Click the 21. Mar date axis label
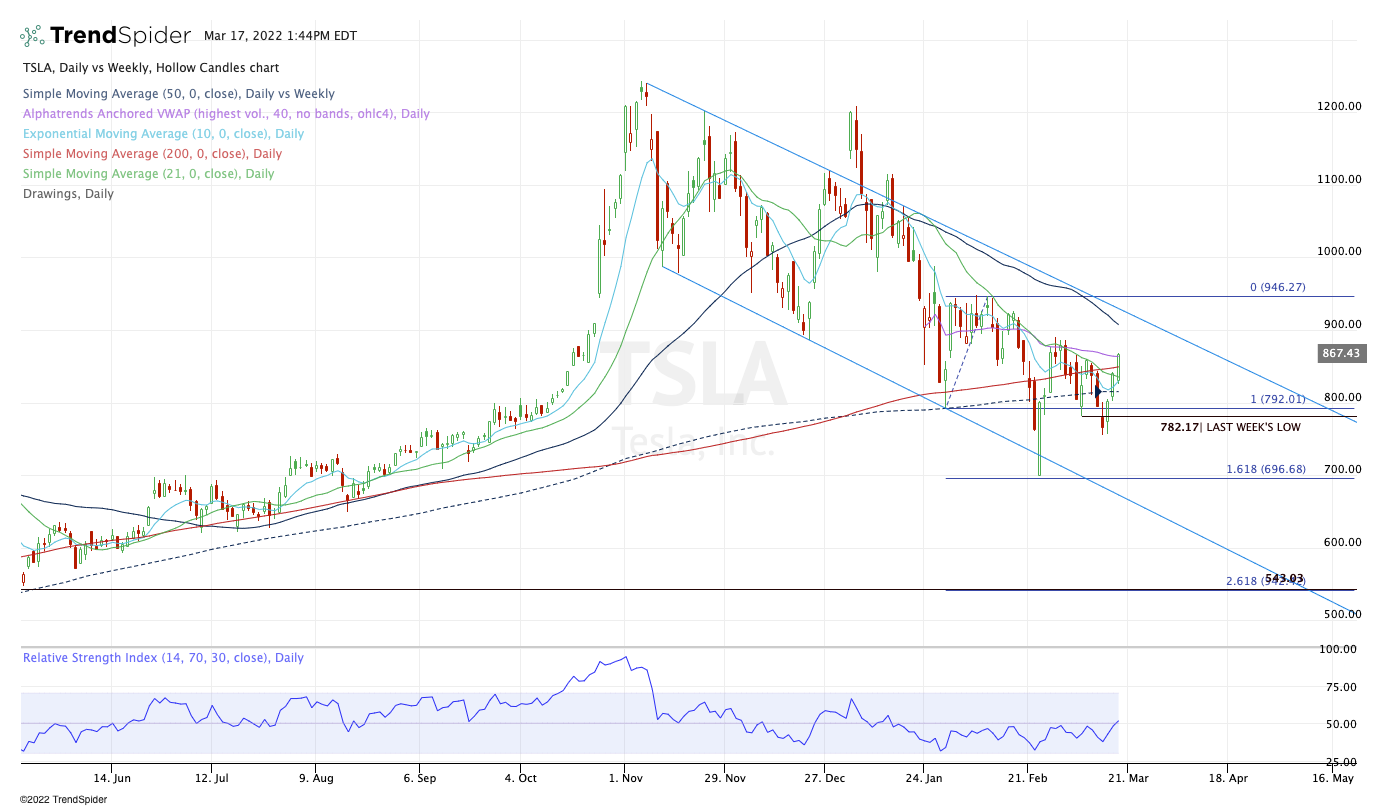1387x809 pixels. [x=1127, y=777]
